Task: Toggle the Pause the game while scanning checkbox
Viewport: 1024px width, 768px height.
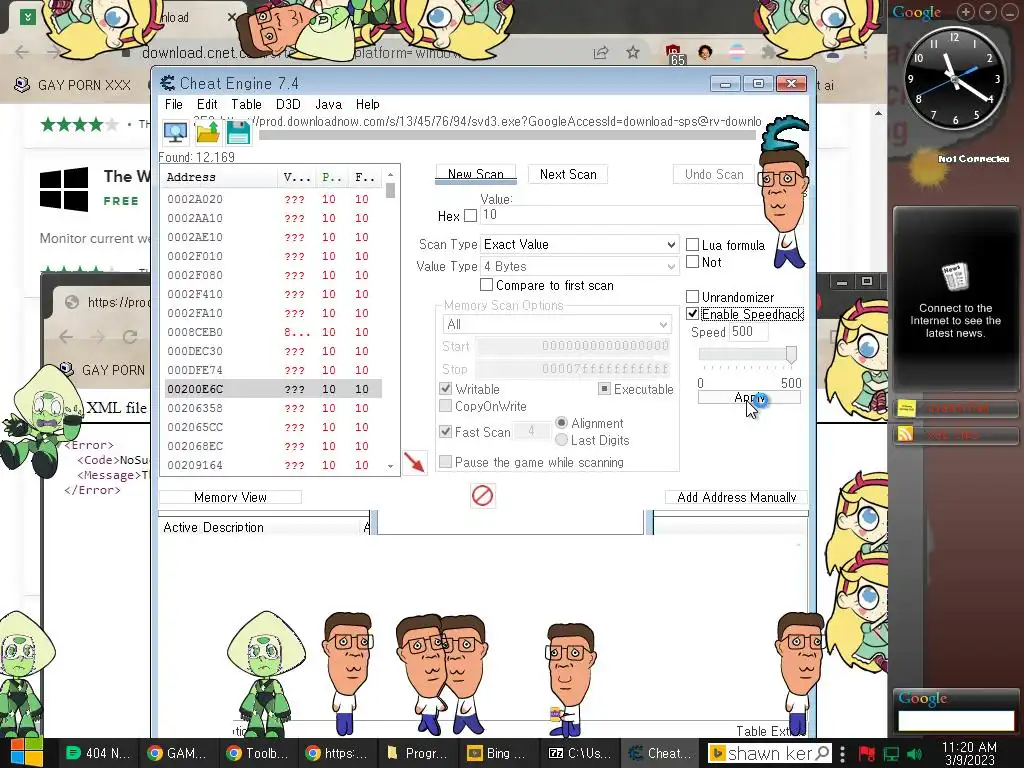Action: (445, 462)
